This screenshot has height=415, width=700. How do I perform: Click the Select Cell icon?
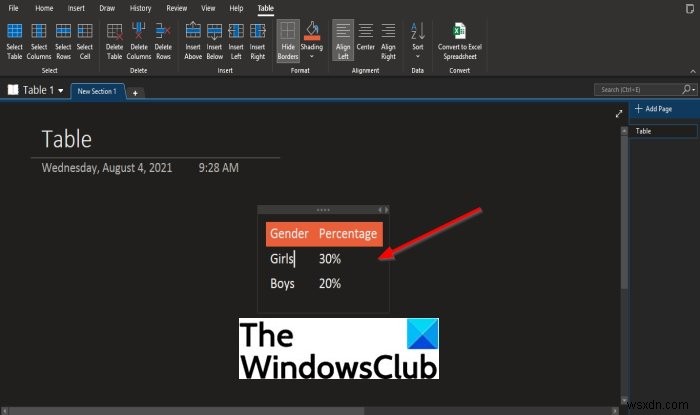pos(85,31)
